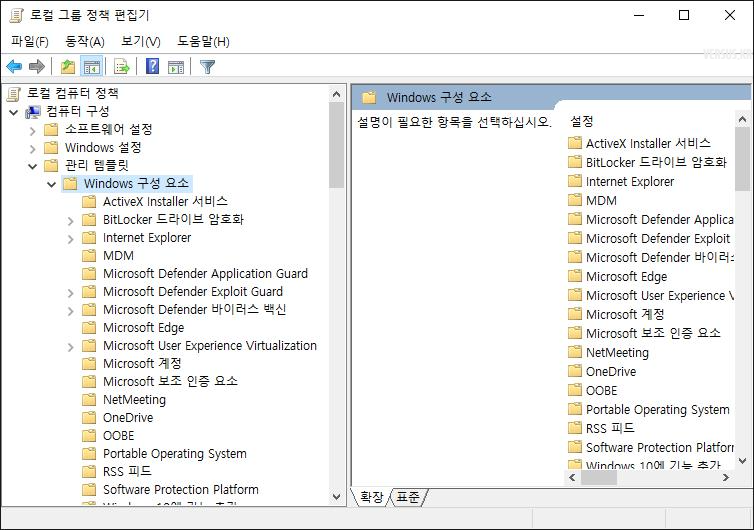The height and width of the screenshot is (530, 754).
Task: Select RSS 피드 in left tree
Action: coord(127,471)
